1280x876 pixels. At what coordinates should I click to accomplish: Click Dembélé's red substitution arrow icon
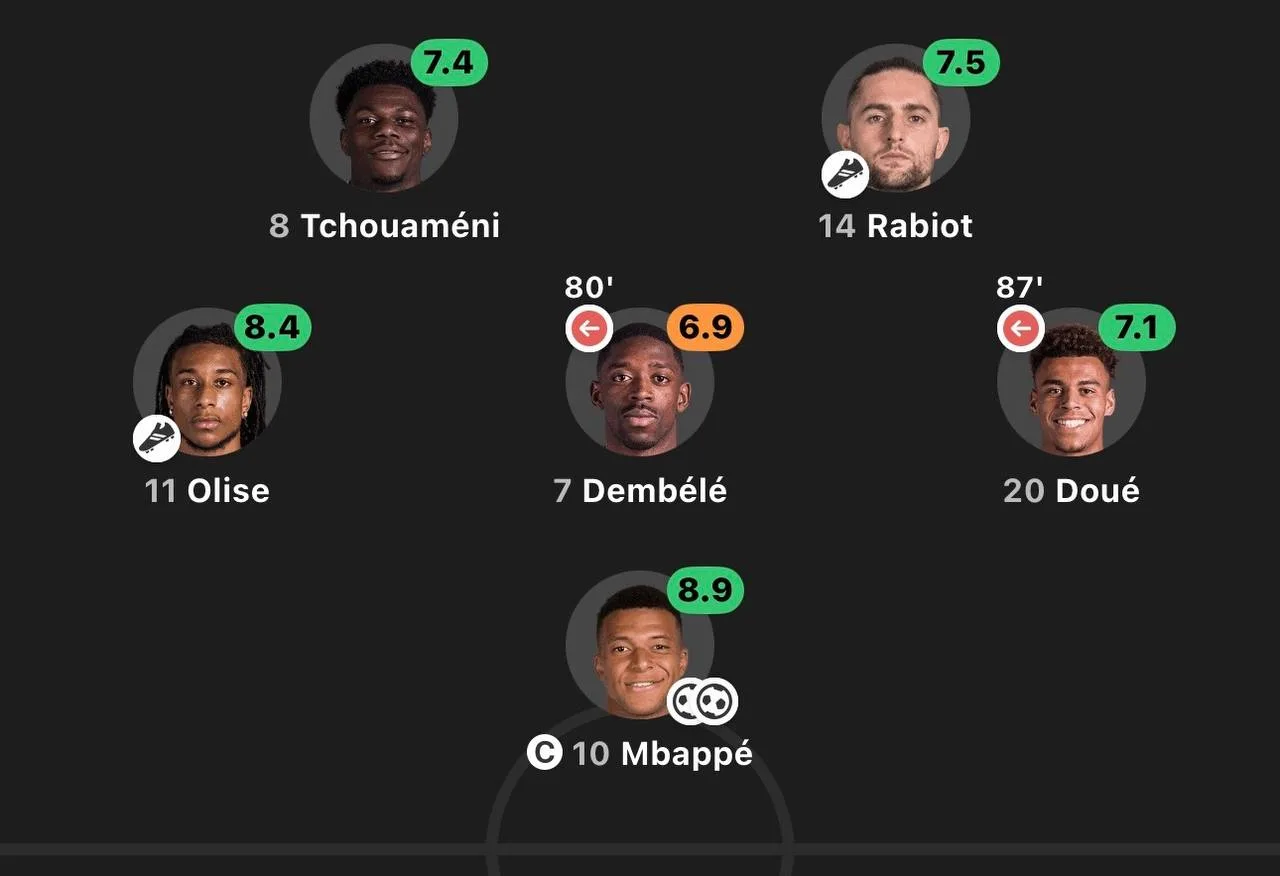(x=589, y=329)
